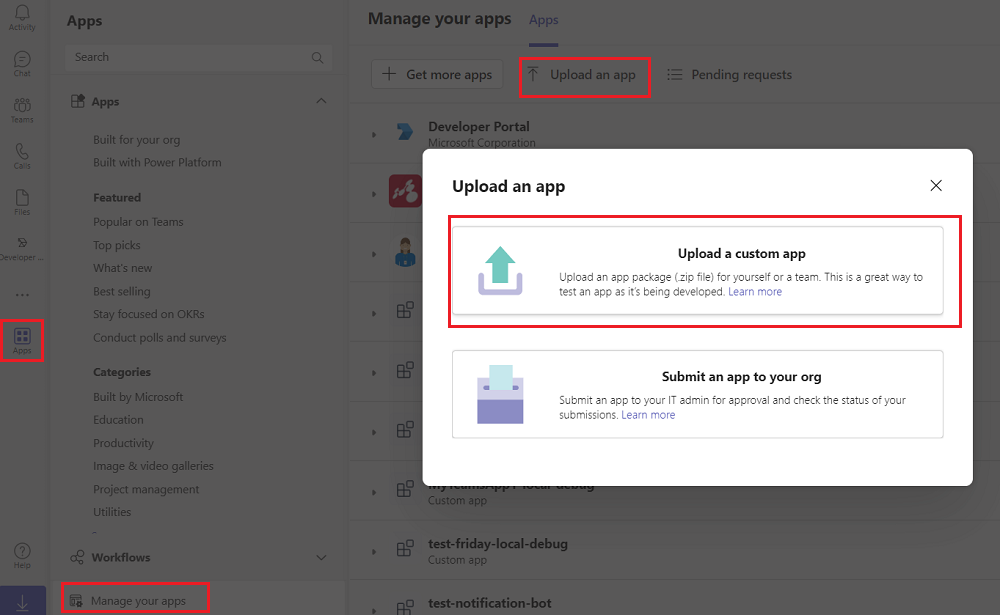Open Built with Power Platform
The height and width of the screenshot is (615, 1000).
(157, 163)
